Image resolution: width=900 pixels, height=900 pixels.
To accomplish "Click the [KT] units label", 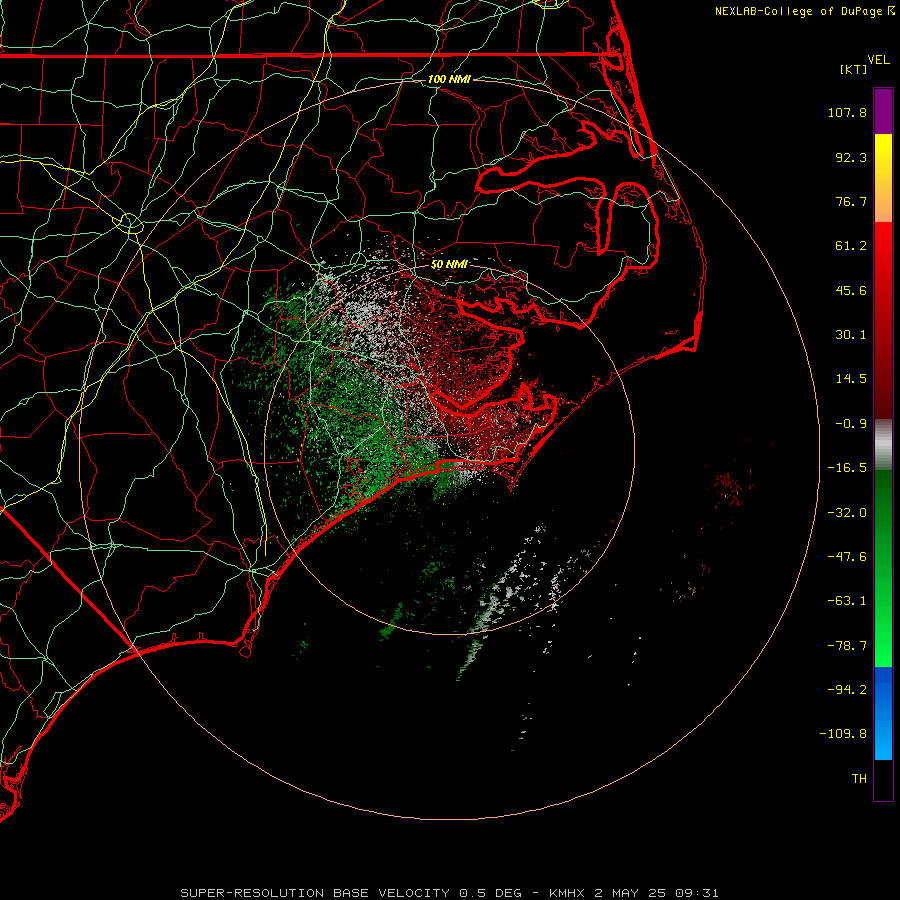I will pyautogui.click(x=854, y=69).
